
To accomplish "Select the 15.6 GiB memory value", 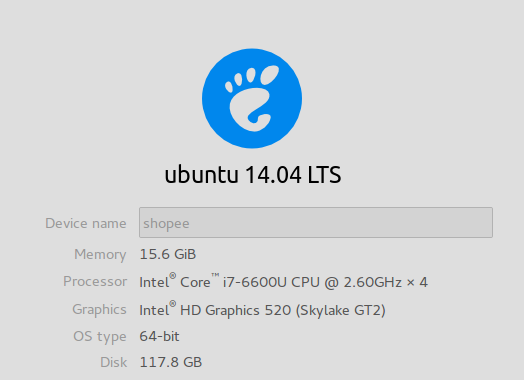I will [x=168, y=254].
